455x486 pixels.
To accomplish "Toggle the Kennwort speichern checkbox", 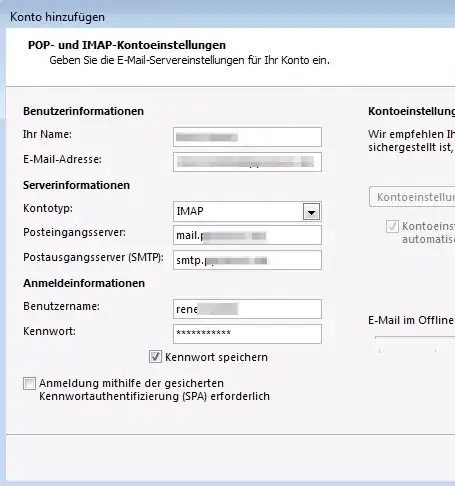I will pos(155,357).
